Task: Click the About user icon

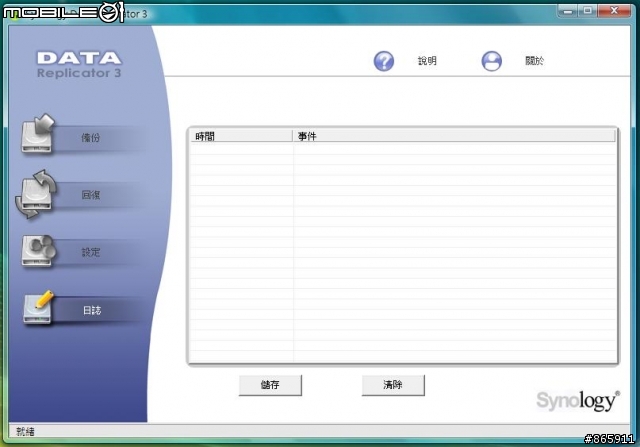Action: [x=491, y=61]
